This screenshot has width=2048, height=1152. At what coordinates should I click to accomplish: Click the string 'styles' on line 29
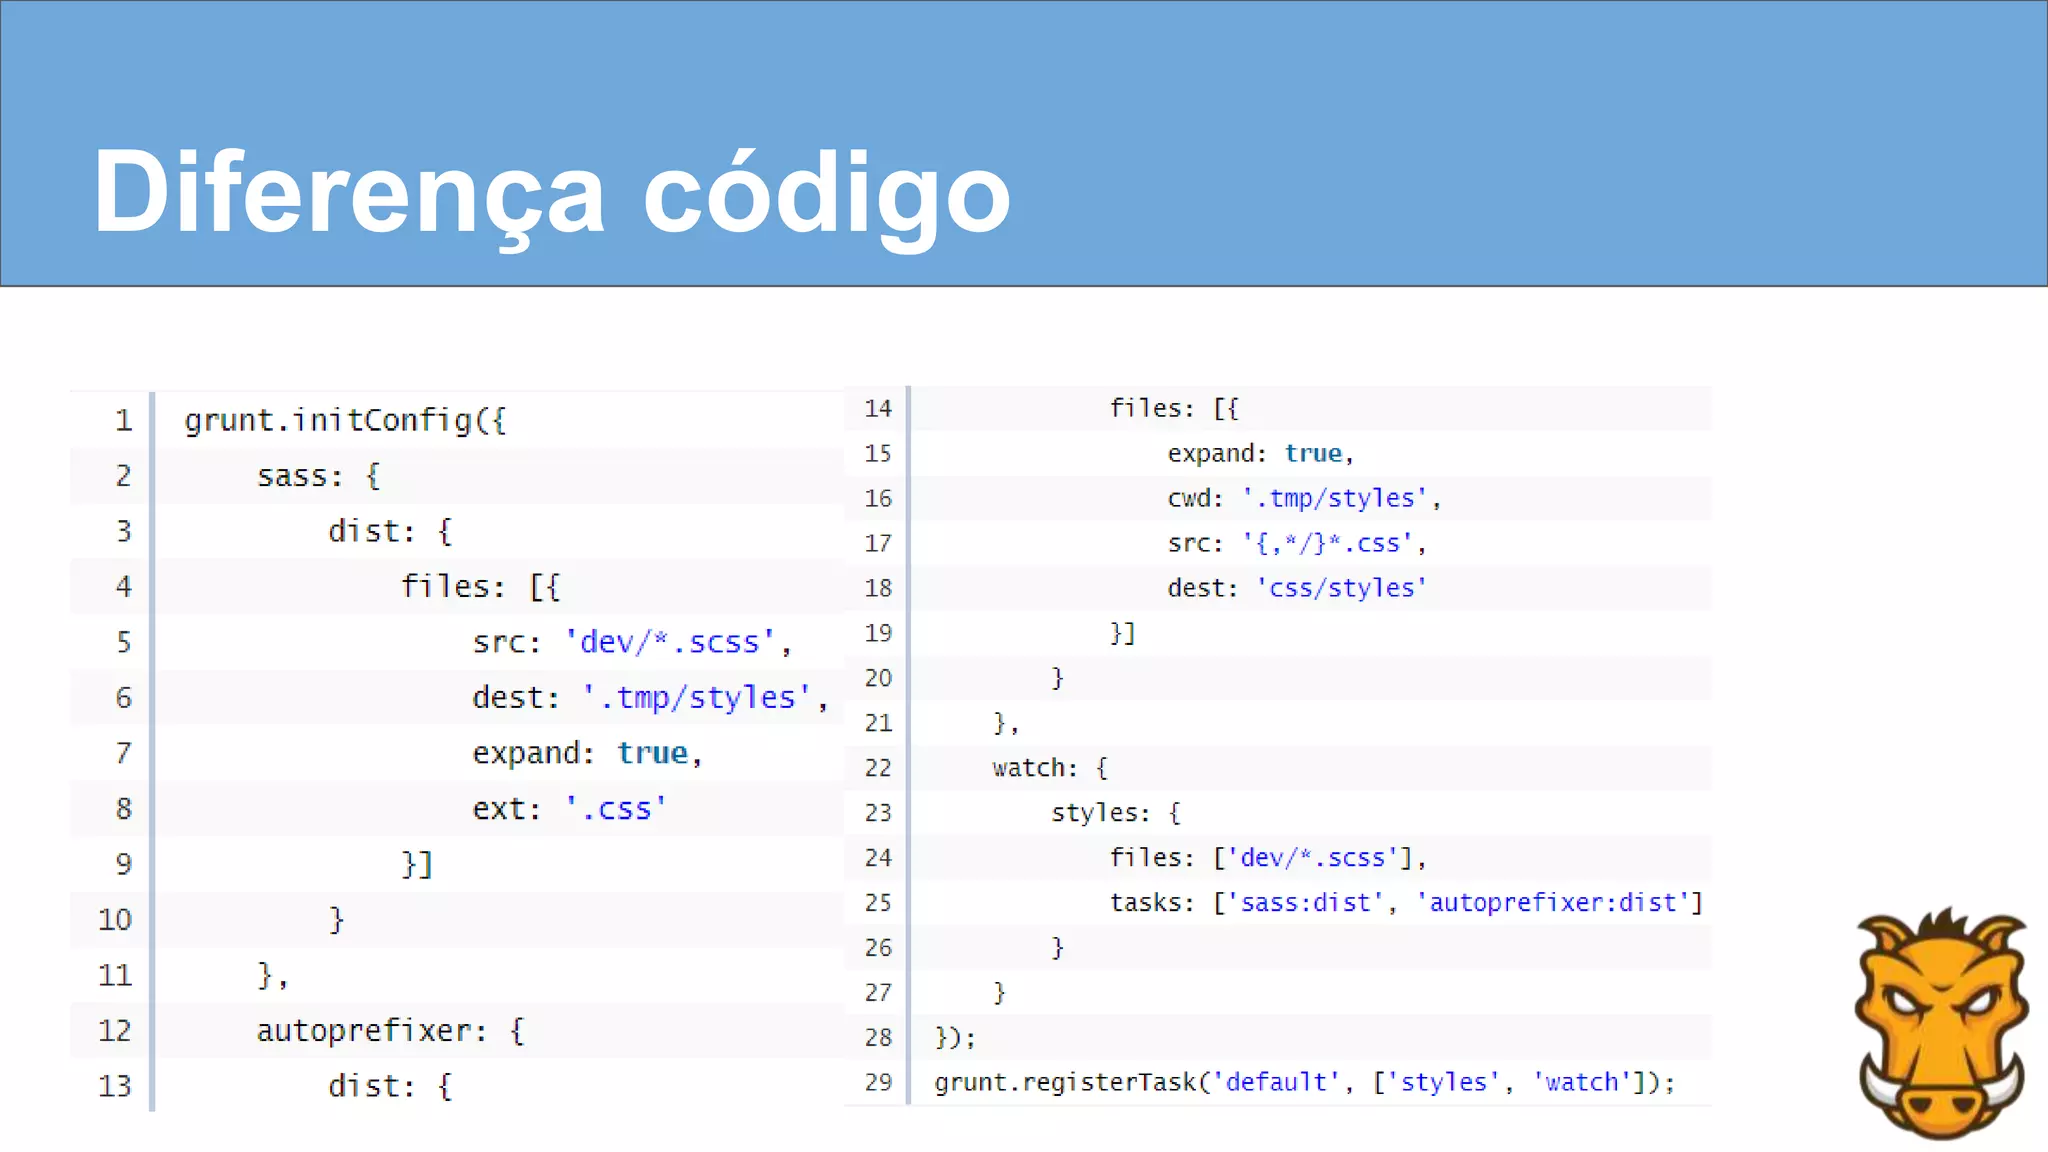pyautogui.click(x=1444, y=1082)
